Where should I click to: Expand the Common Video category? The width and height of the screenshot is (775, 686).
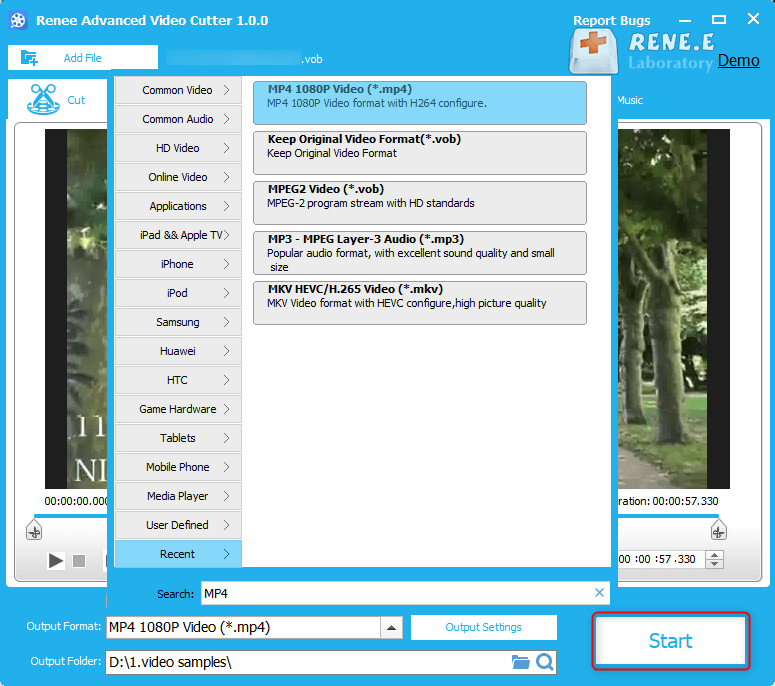pyautogui.click(x=179, y=90)
